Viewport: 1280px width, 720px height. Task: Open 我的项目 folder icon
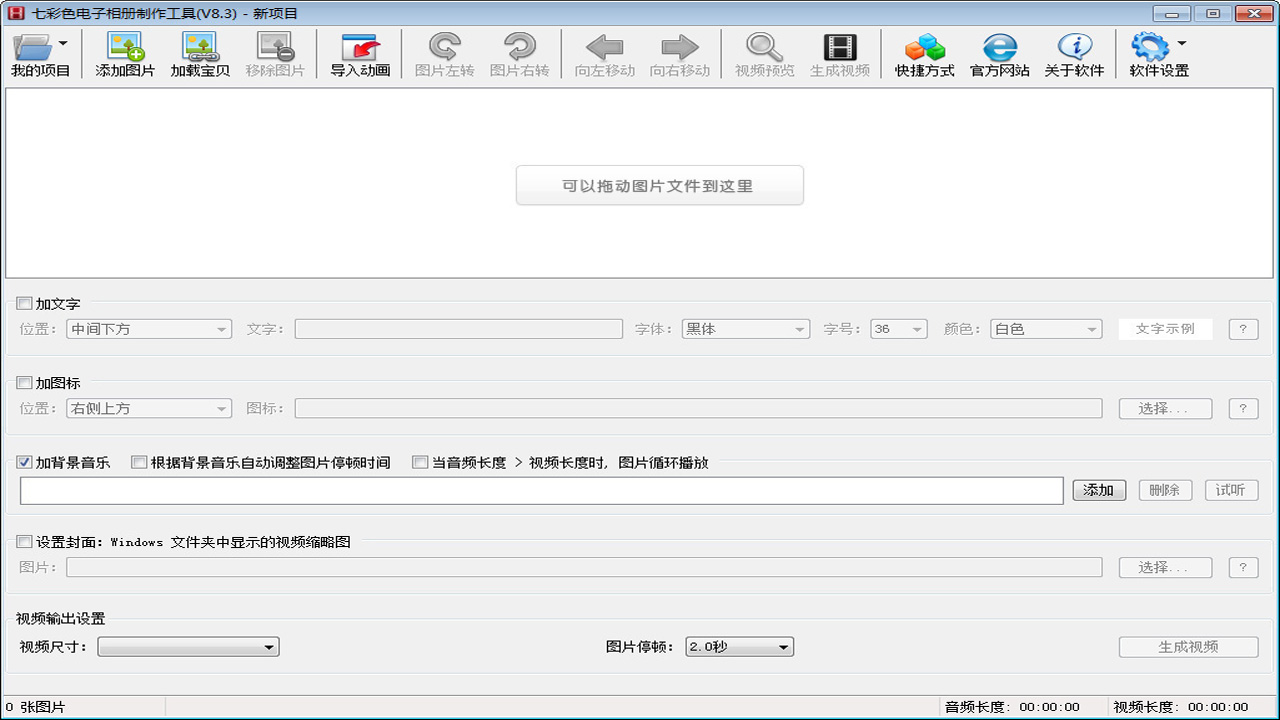click(35, 48)
